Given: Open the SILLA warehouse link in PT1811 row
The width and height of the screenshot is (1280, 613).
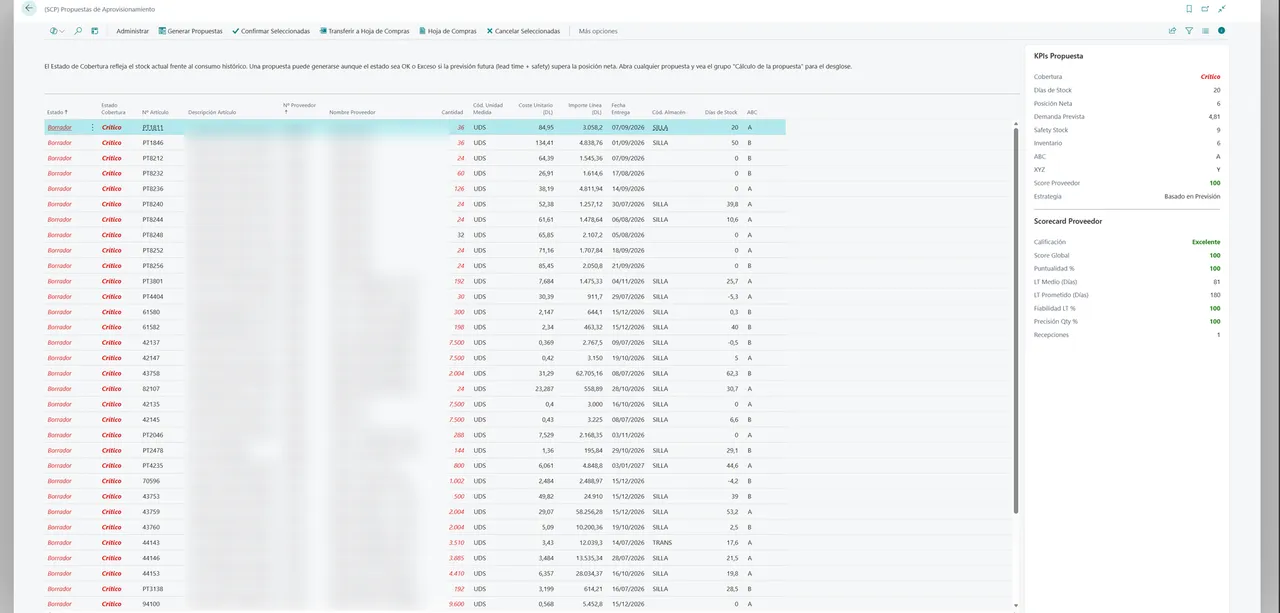Looking at the screenshot, I should pos(660,128).
